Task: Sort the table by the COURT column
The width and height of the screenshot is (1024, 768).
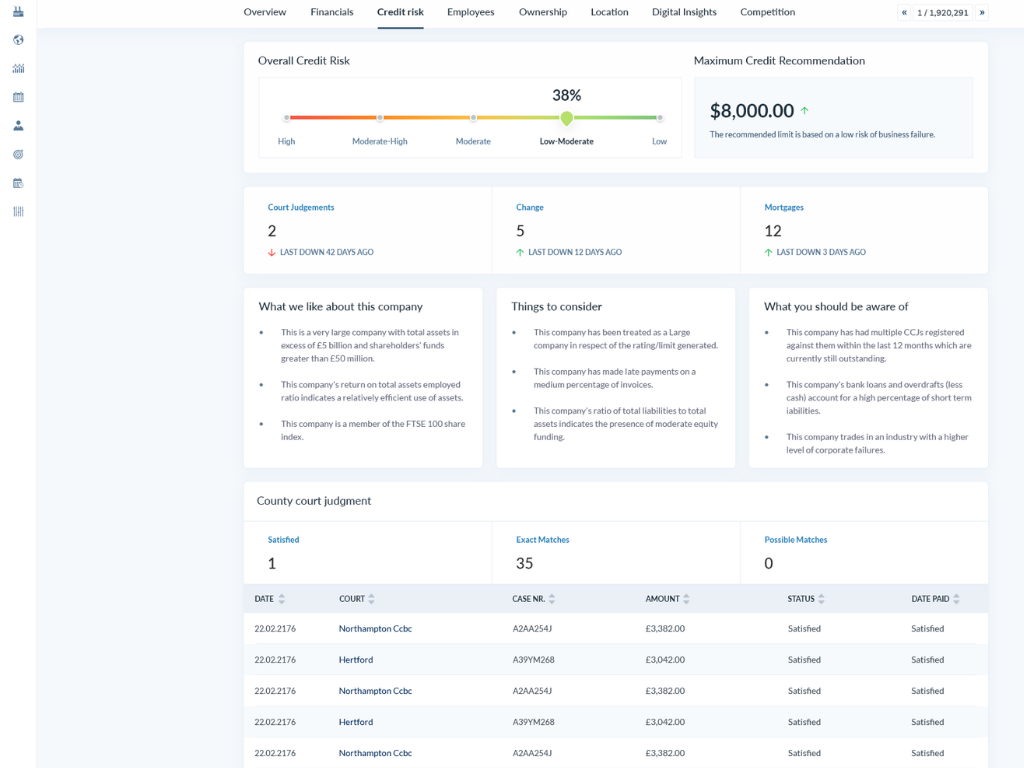Action: coord(371,599)
